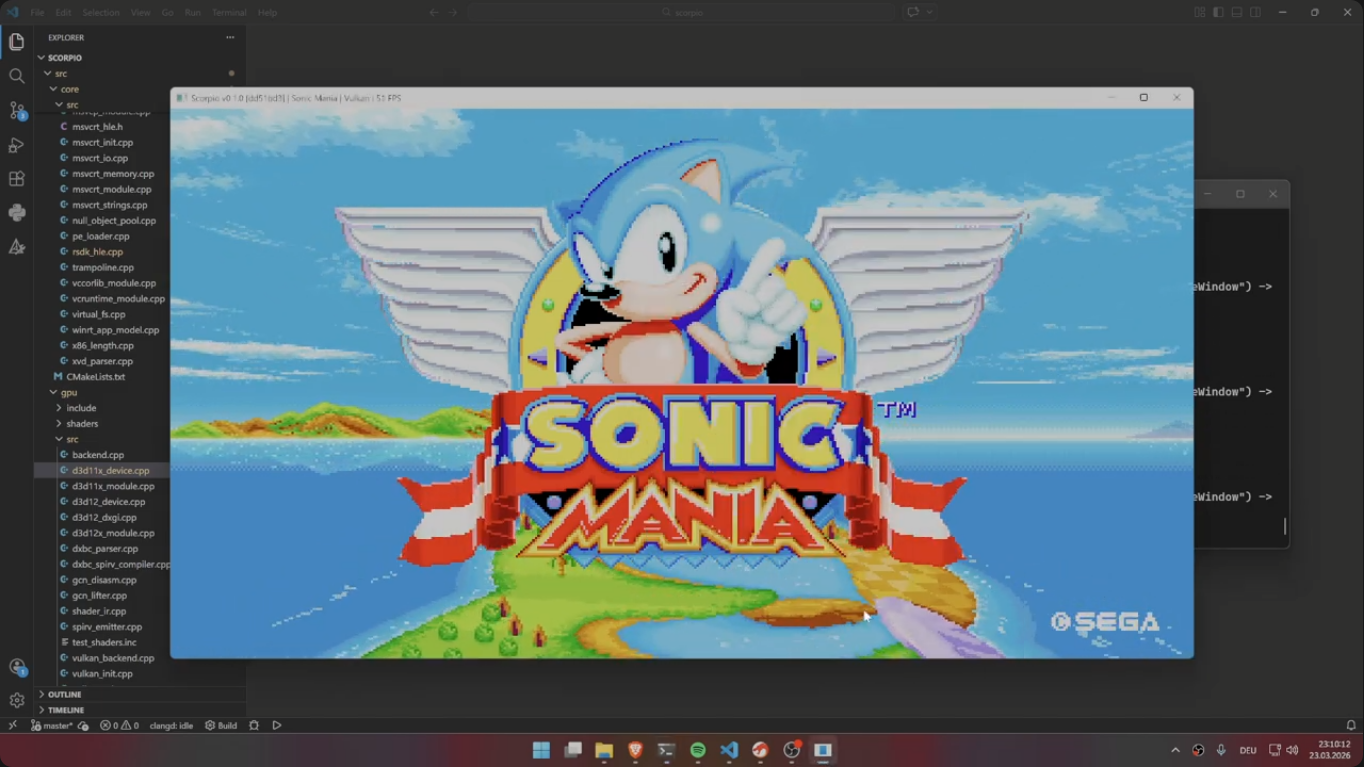Open the Search view in the activity bar

pos(16,76)
